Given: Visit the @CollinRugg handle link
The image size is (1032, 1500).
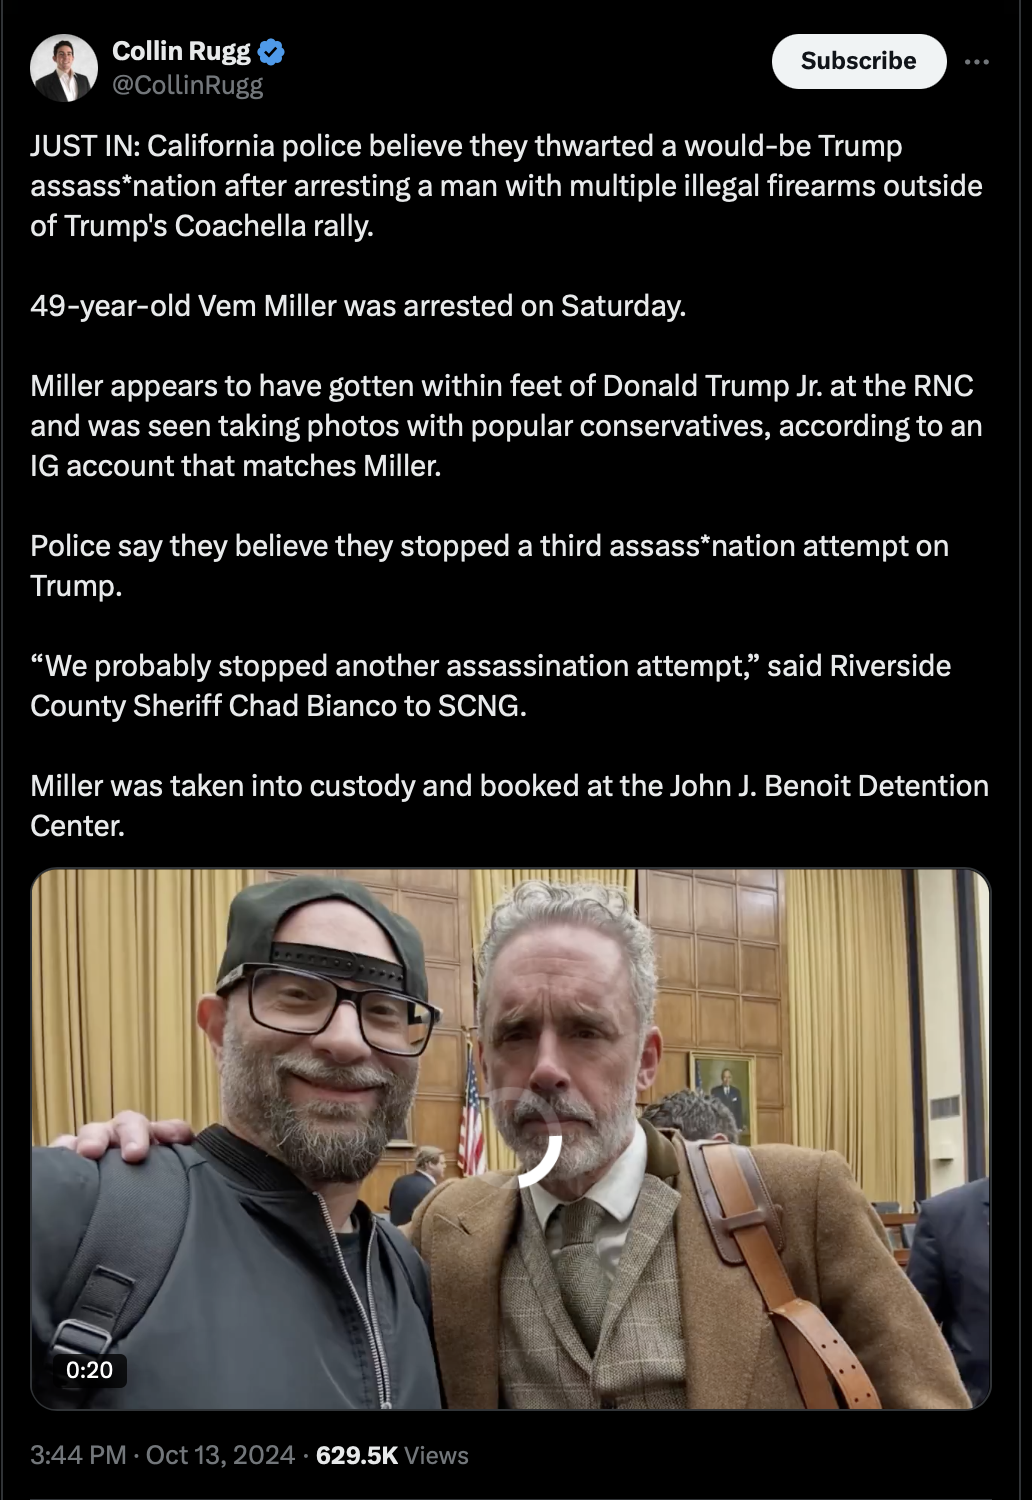Looking at the screenshot, I should [x=188, y=85].
